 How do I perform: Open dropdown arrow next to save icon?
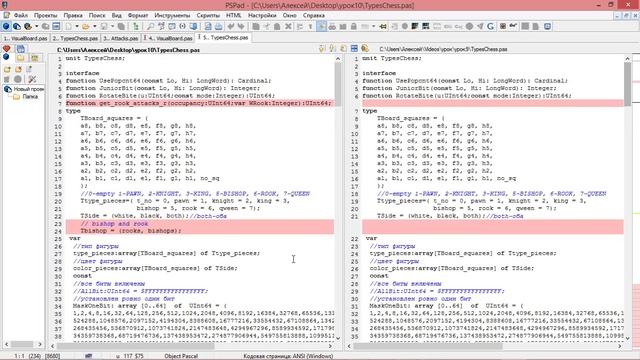click(x=113, y=27)
